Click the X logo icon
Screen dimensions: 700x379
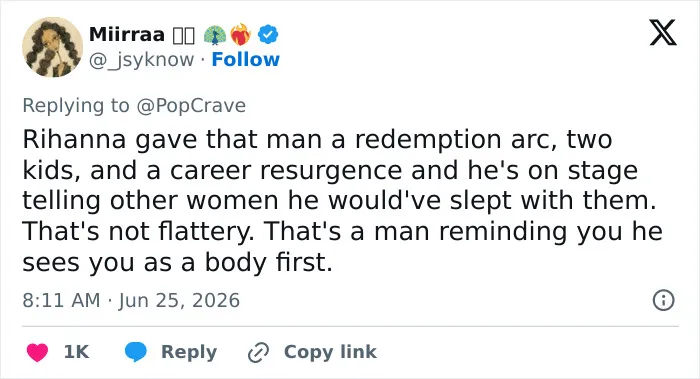[x=663, y=33]
